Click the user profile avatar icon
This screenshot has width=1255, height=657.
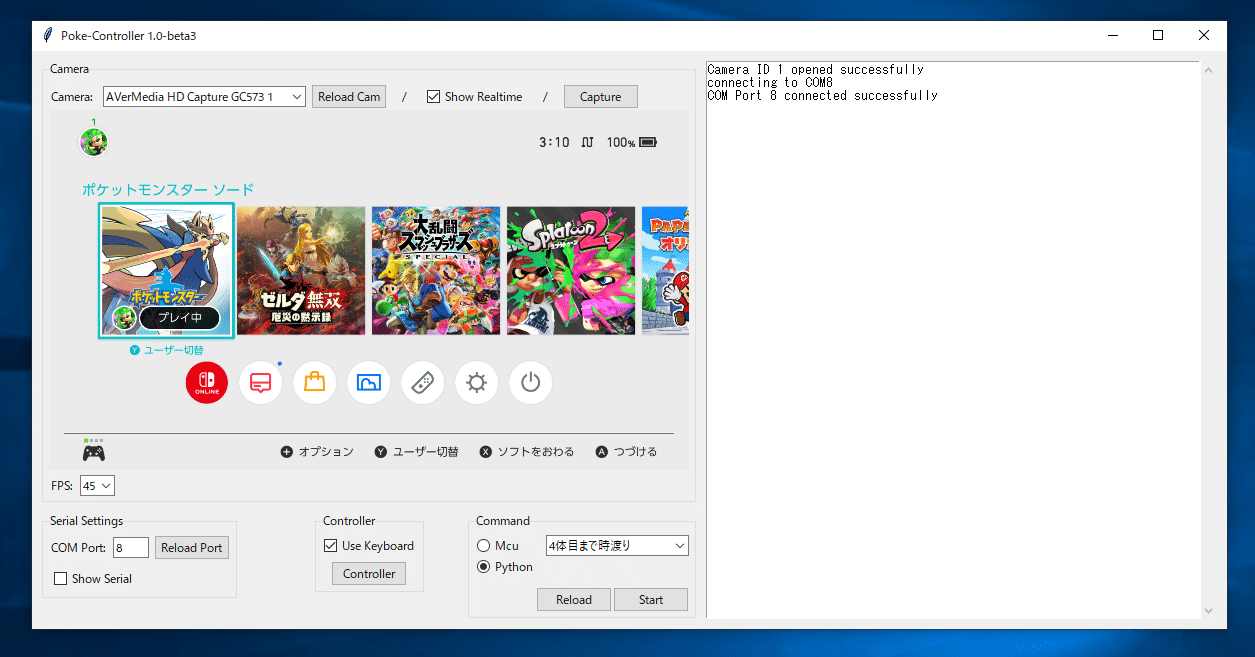tap(93, 141)
